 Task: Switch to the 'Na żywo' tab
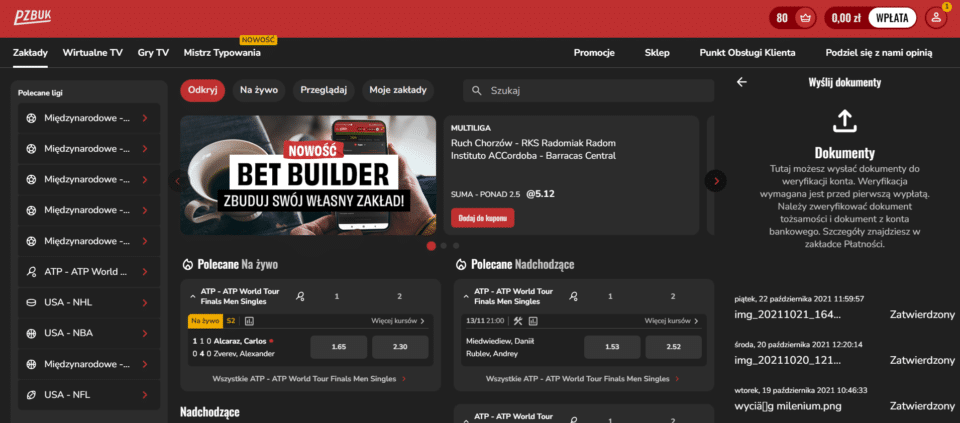(x=258, y=91)
